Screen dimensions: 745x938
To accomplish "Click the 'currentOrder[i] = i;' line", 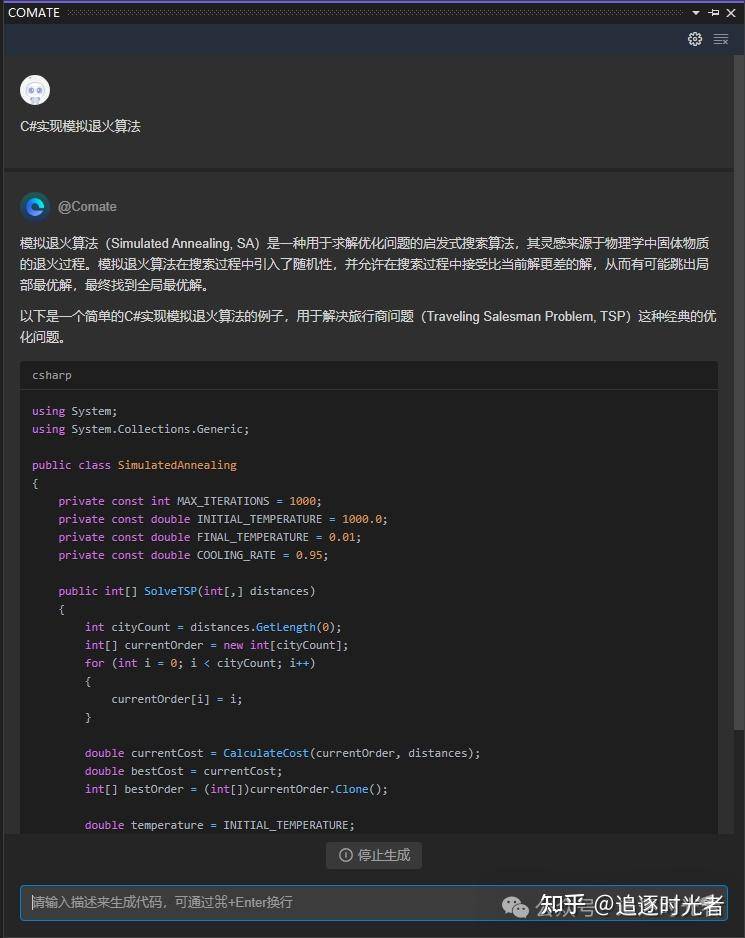I will tap(177, 699).
